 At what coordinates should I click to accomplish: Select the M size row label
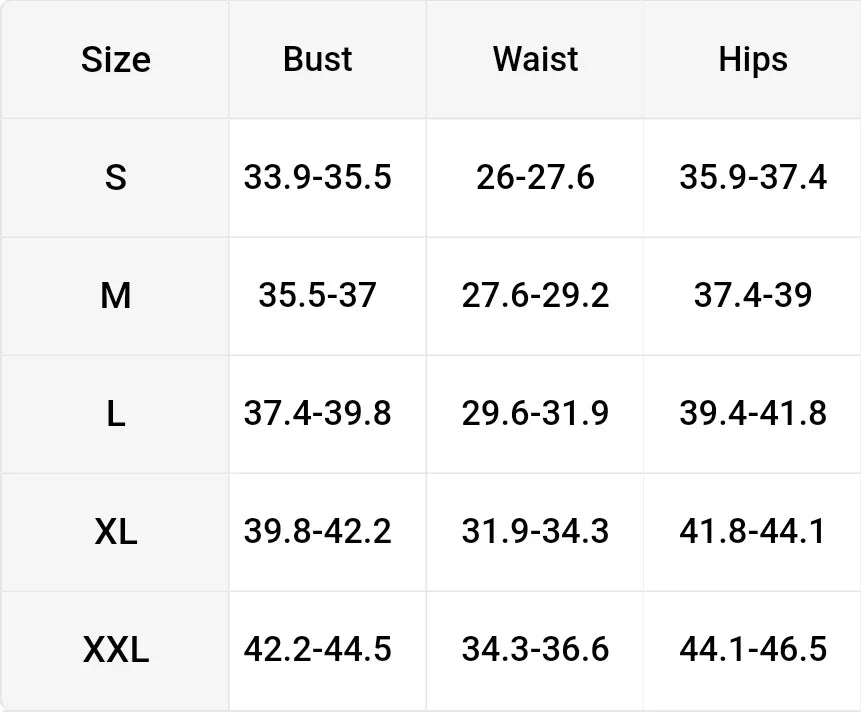point(116,295)
